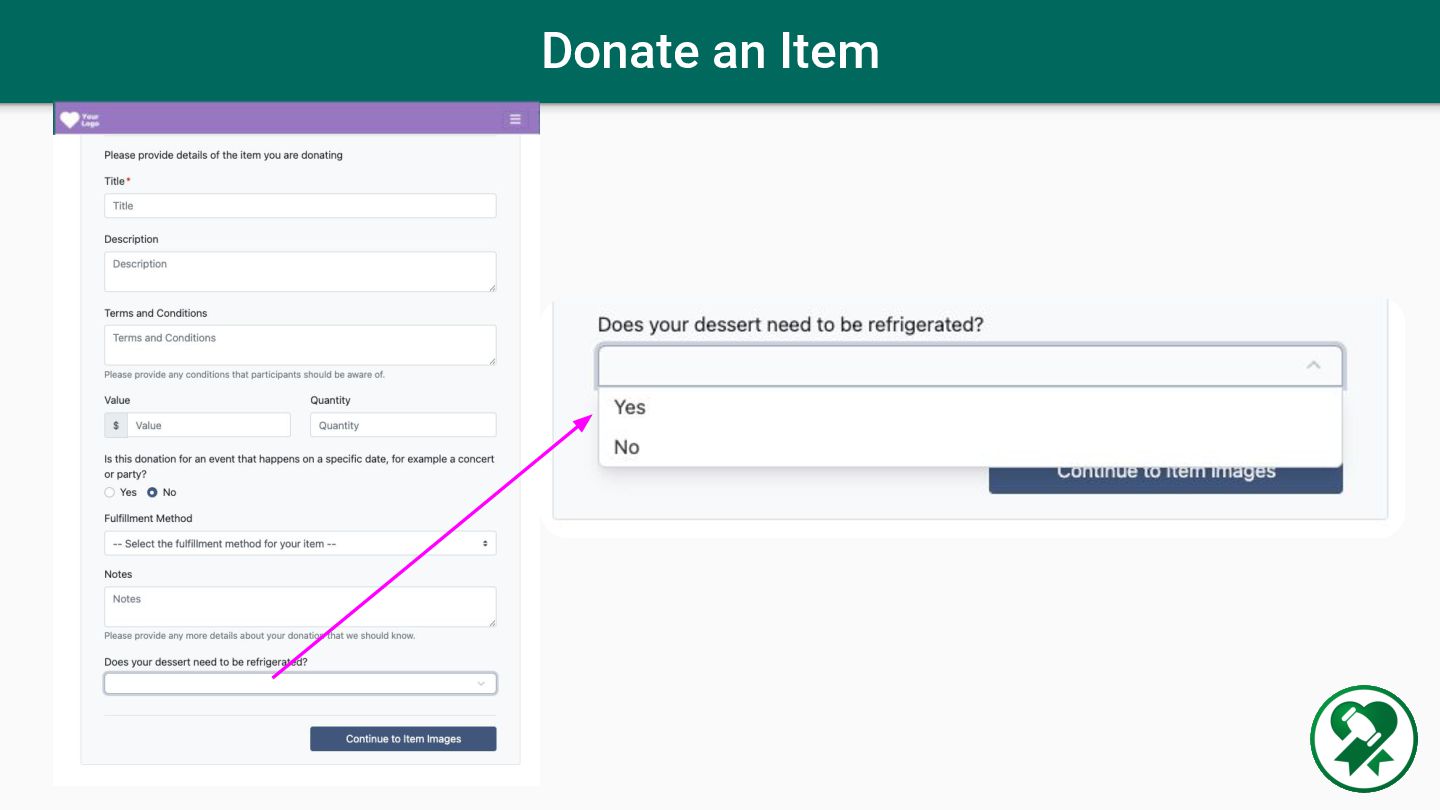The width and height of the screenshot is (1440, 810).
Task: Open the hamburger menu in purple header
Action: click(515, 119)
